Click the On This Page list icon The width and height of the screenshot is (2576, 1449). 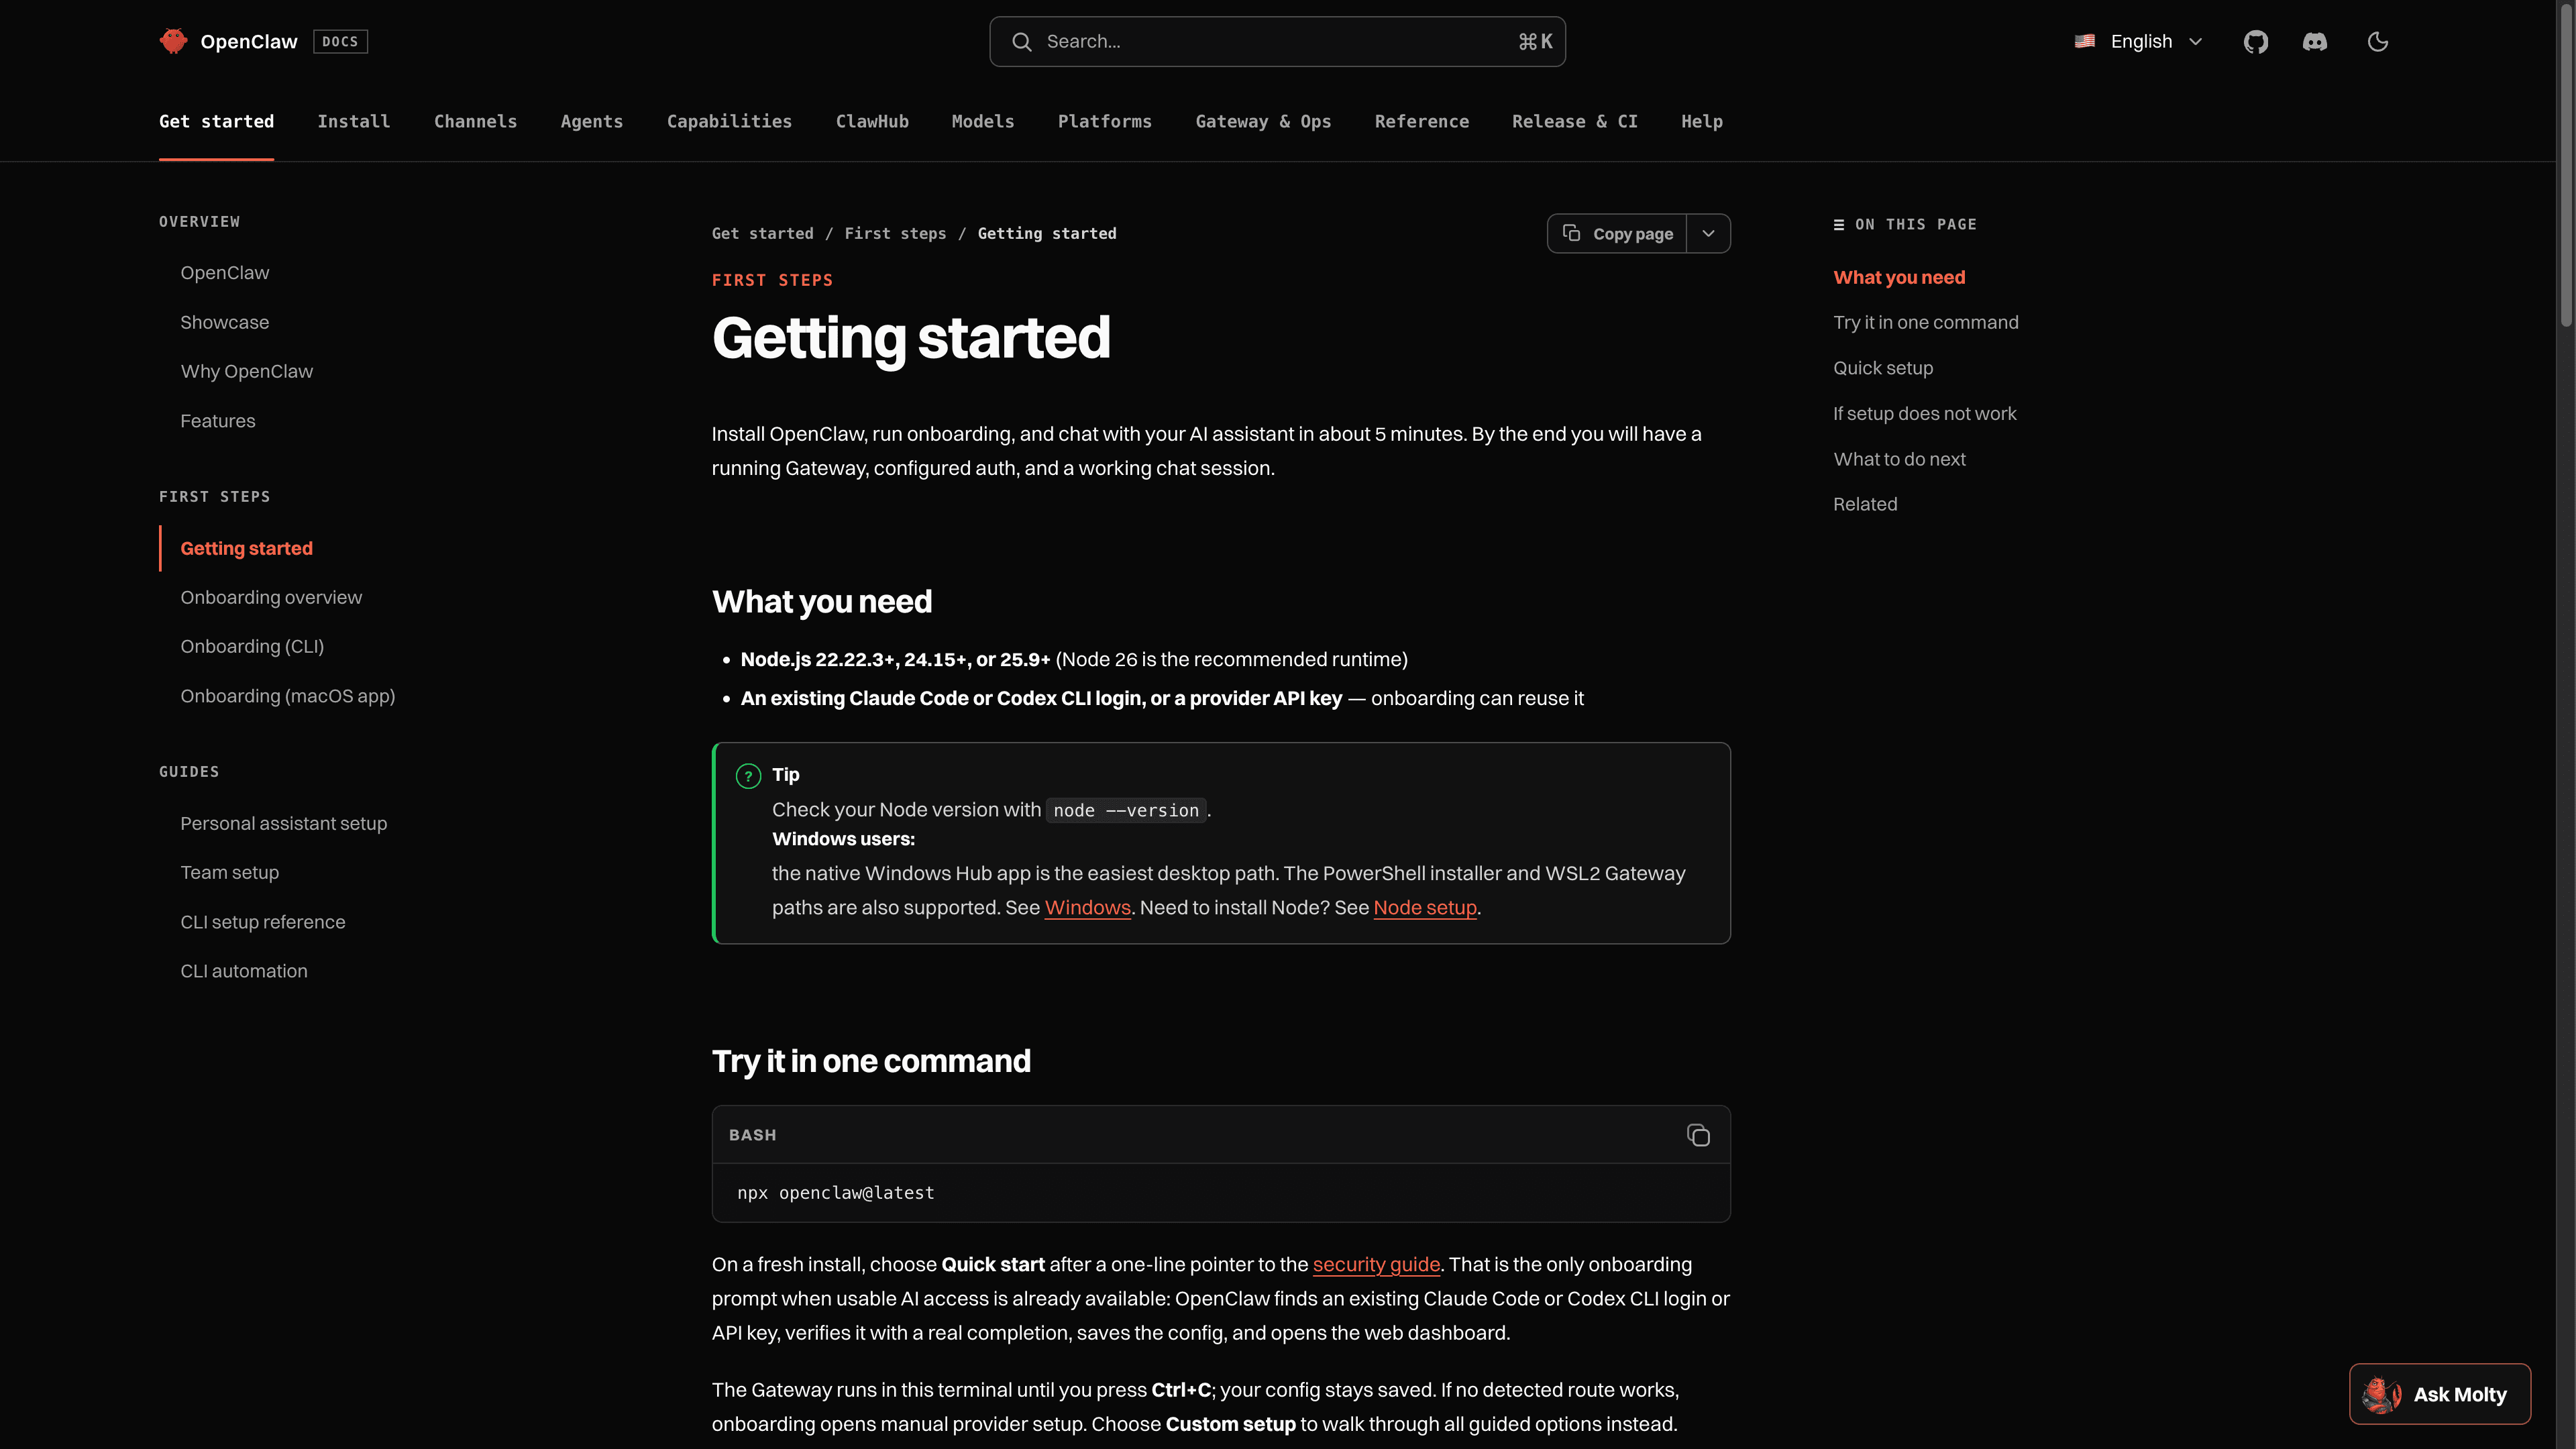[1838, 225]
